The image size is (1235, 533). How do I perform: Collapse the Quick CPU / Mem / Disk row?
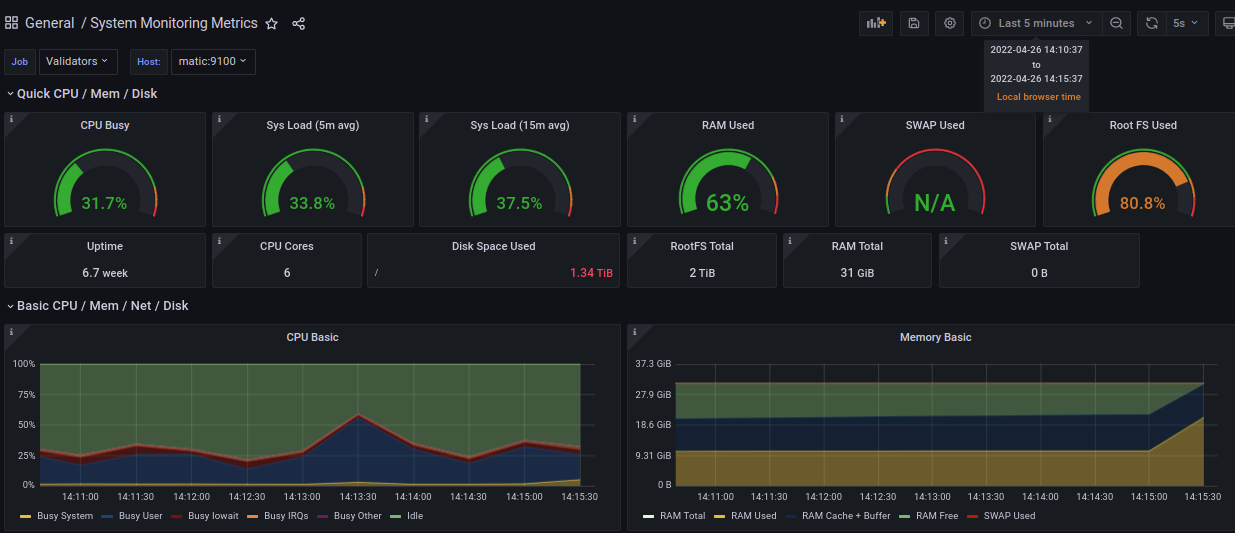86,94
